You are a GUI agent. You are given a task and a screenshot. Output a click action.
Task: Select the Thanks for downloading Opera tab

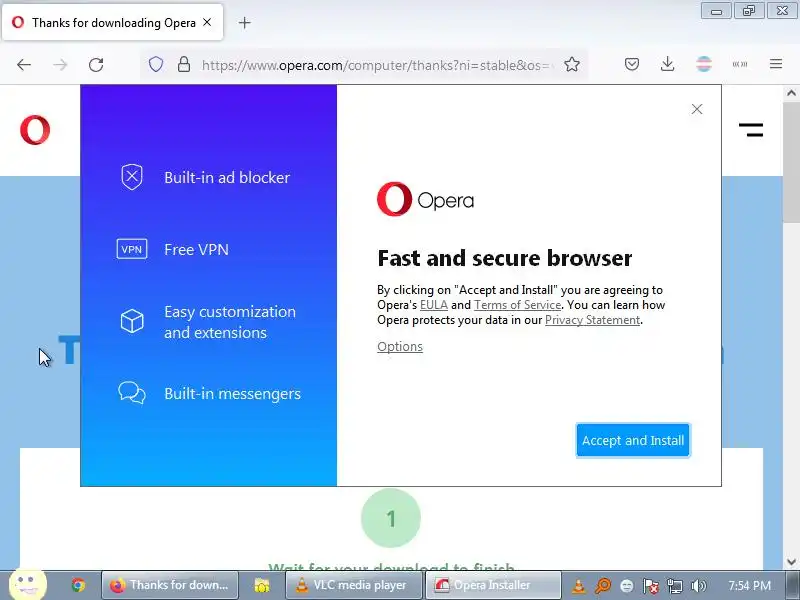[113, 22]
